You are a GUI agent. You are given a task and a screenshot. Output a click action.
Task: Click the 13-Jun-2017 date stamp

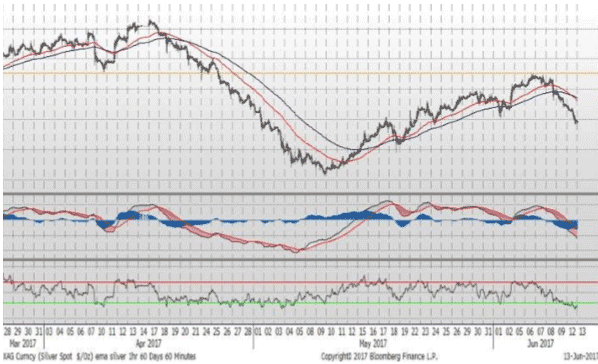[580, 356]
